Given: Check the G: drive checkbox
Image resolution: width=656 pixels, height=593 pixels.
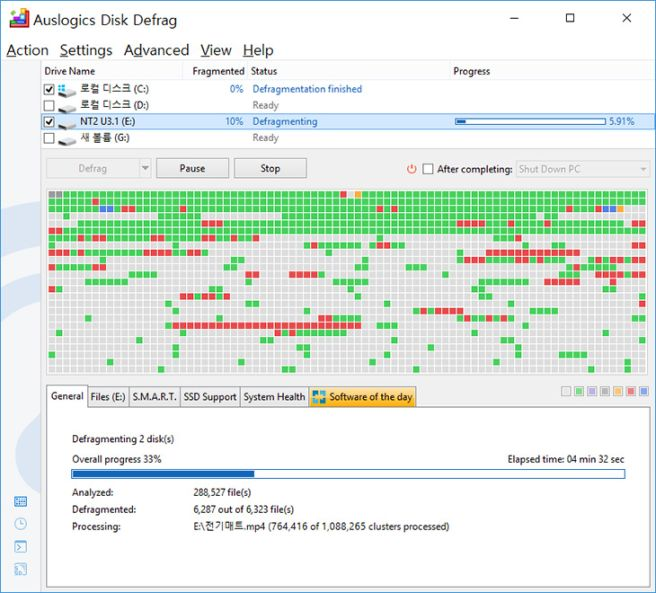Looking at the screenshot, I should pos(49,138).
